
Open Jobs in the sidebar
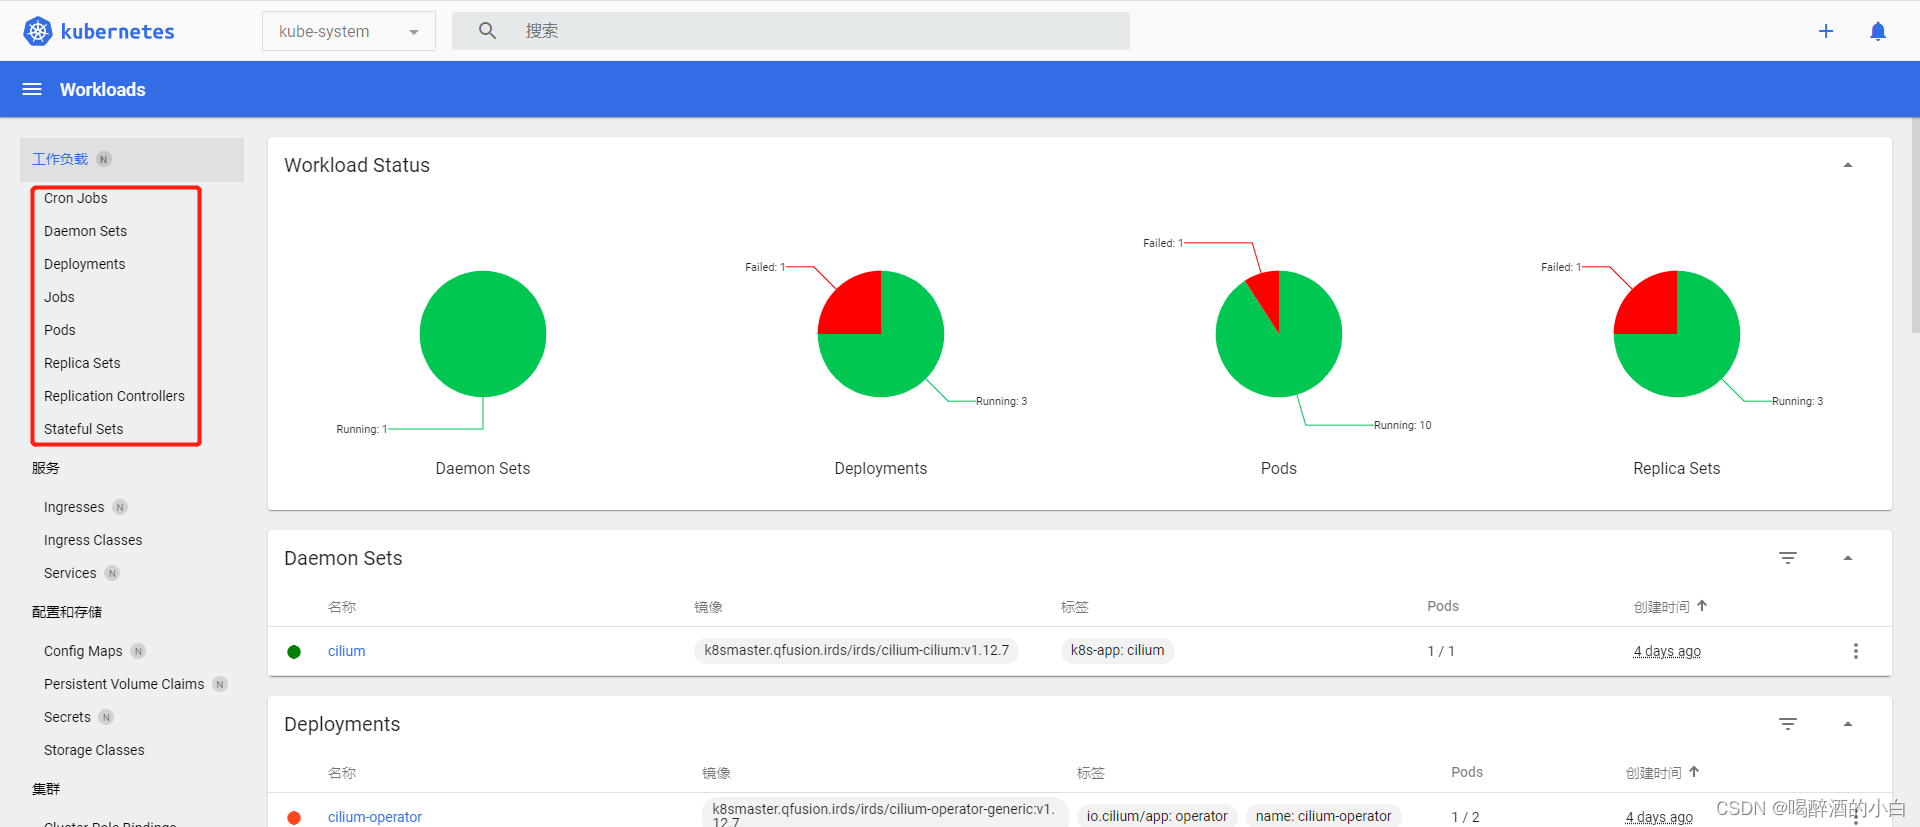click(59, 297)
